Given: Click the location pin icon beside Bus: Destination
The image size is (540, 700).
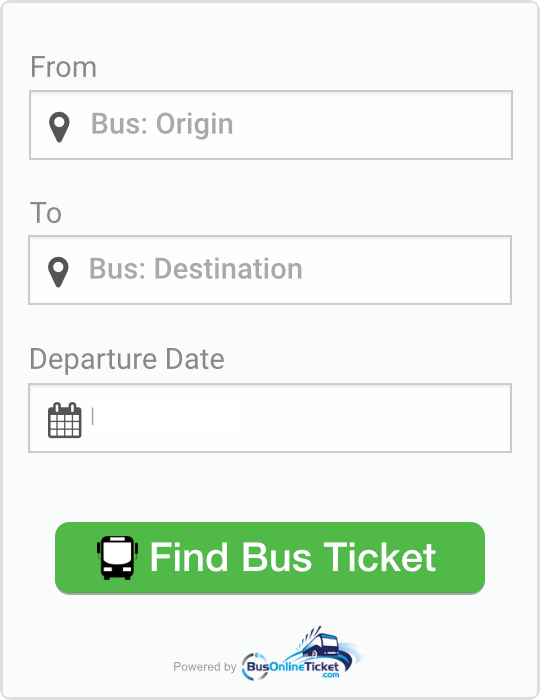Looking at the screenshot, I should (x=58, y=272).
